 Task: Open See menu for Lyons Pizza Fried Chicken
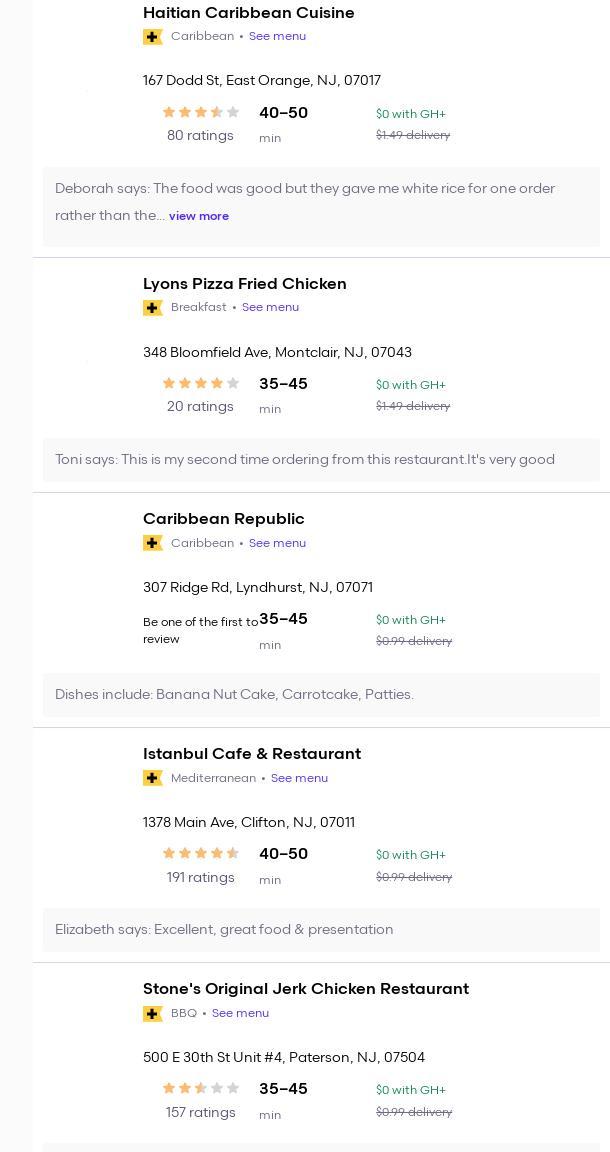(x=270, y=307)
